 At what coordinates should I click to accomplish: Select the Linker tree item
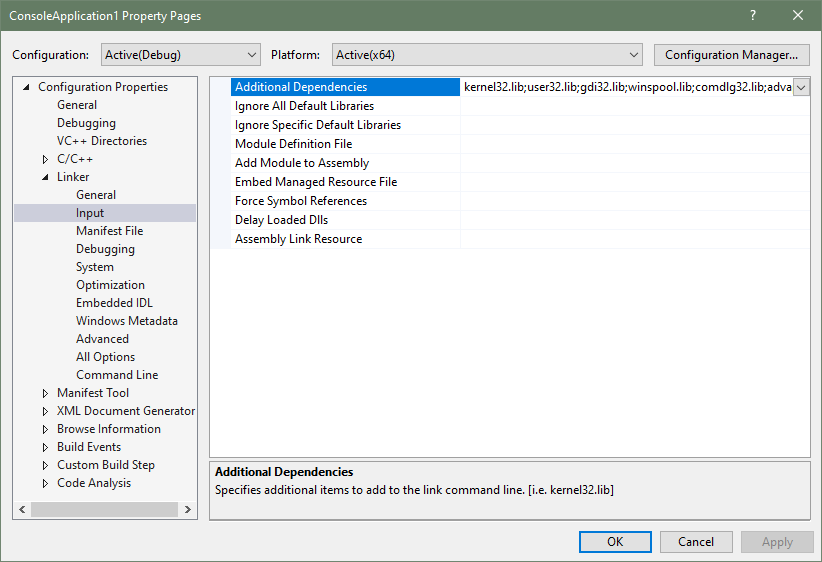[x=73, y=177]
